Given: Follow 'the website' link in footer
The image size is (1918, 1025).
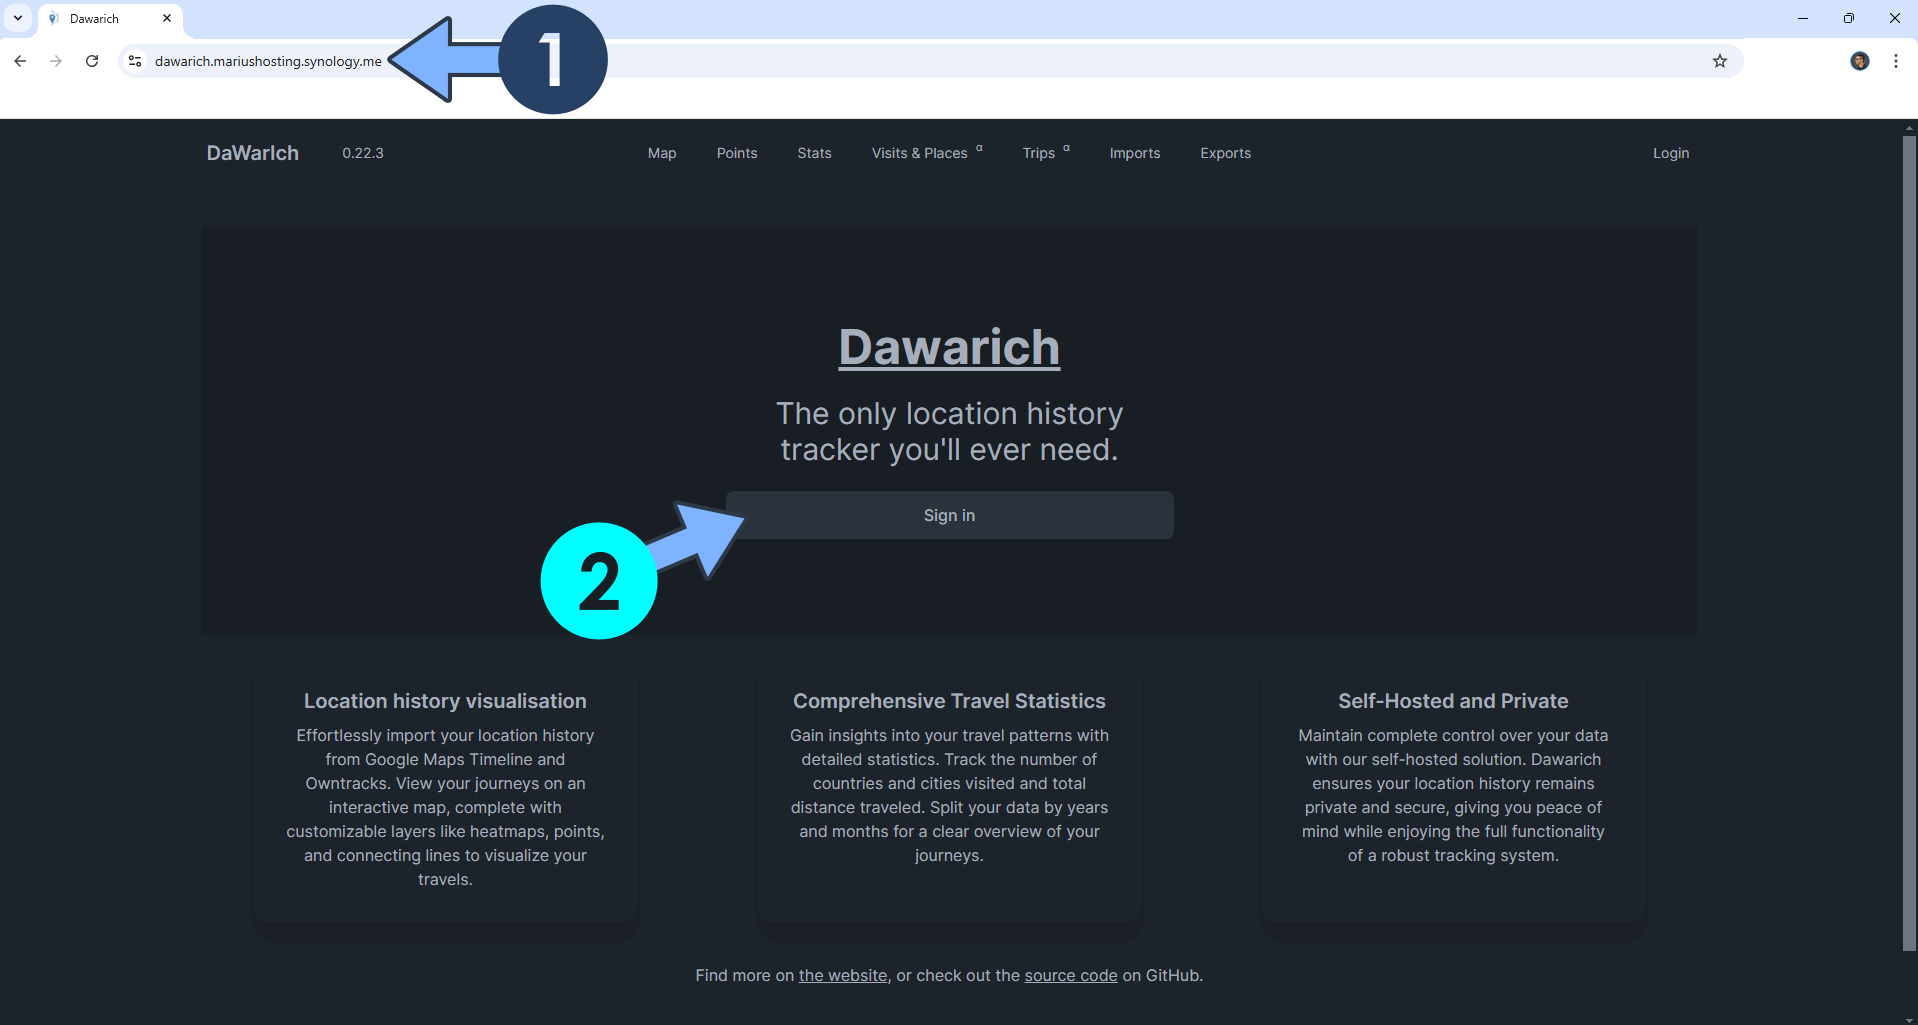Looking at the screenshot, I should coord(843,975).
